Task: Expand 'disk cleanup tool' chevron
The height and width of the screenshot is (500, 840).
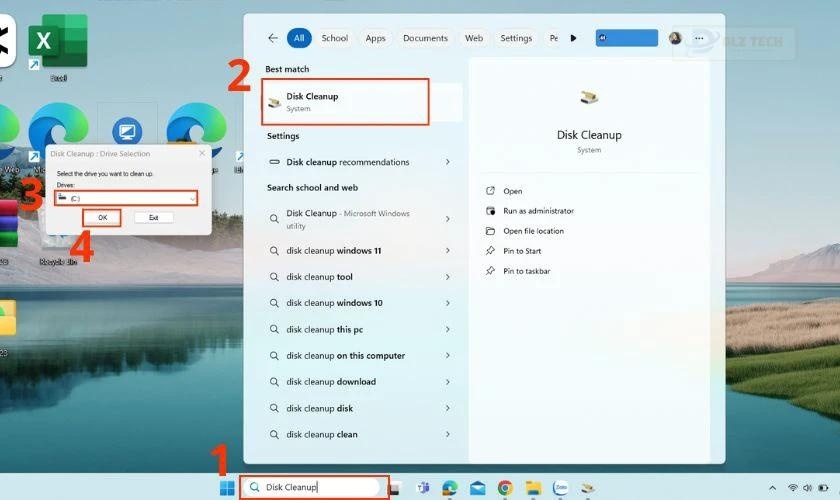Action: click(447, 277)
